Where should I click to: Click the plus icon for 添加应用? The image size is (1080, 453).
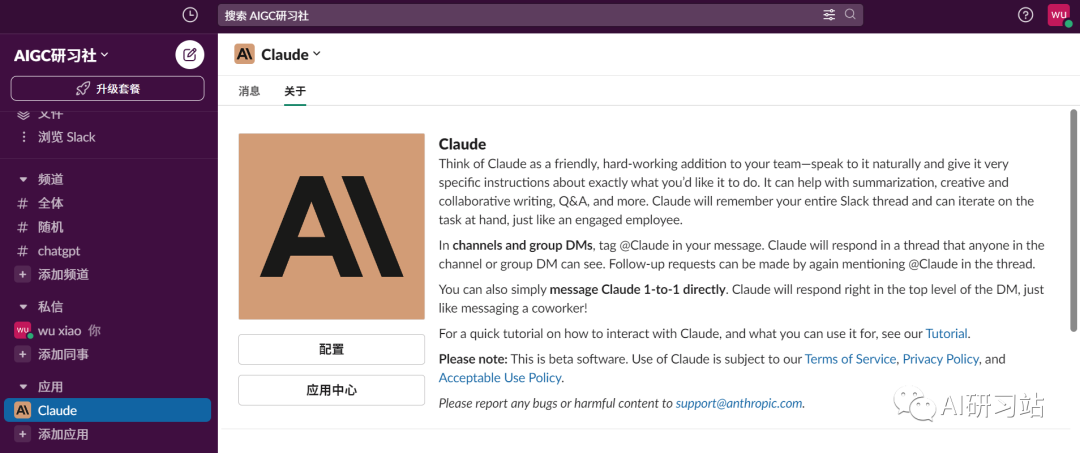click(x=23, y=434)
